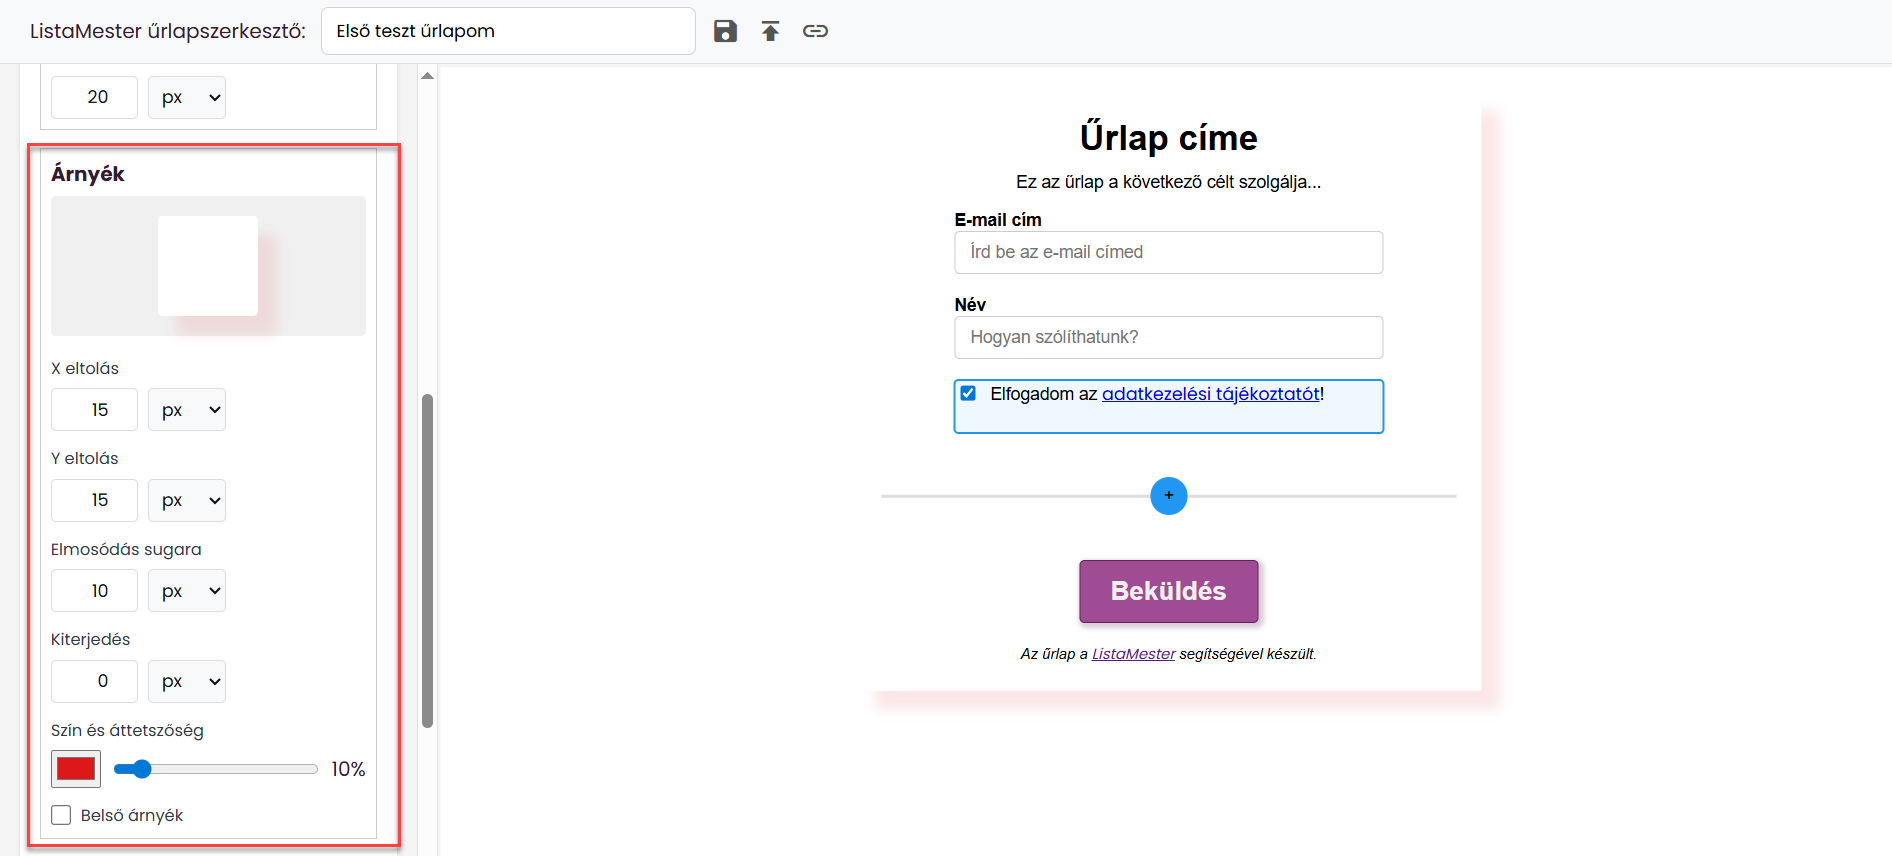Click the E-mail cím field label
Viewport: 1892px width, 856px height.
[998, 220]
